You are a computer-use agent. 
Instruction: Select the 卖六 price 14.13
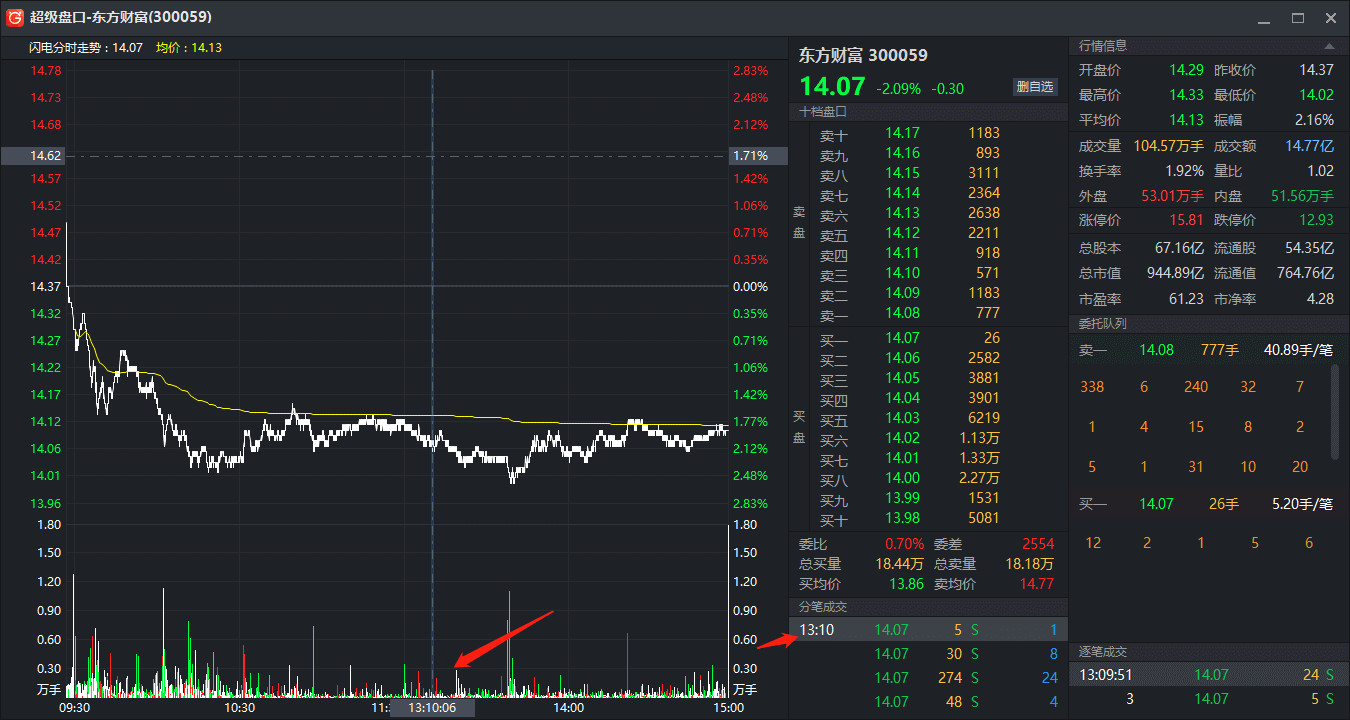(902, 213)
